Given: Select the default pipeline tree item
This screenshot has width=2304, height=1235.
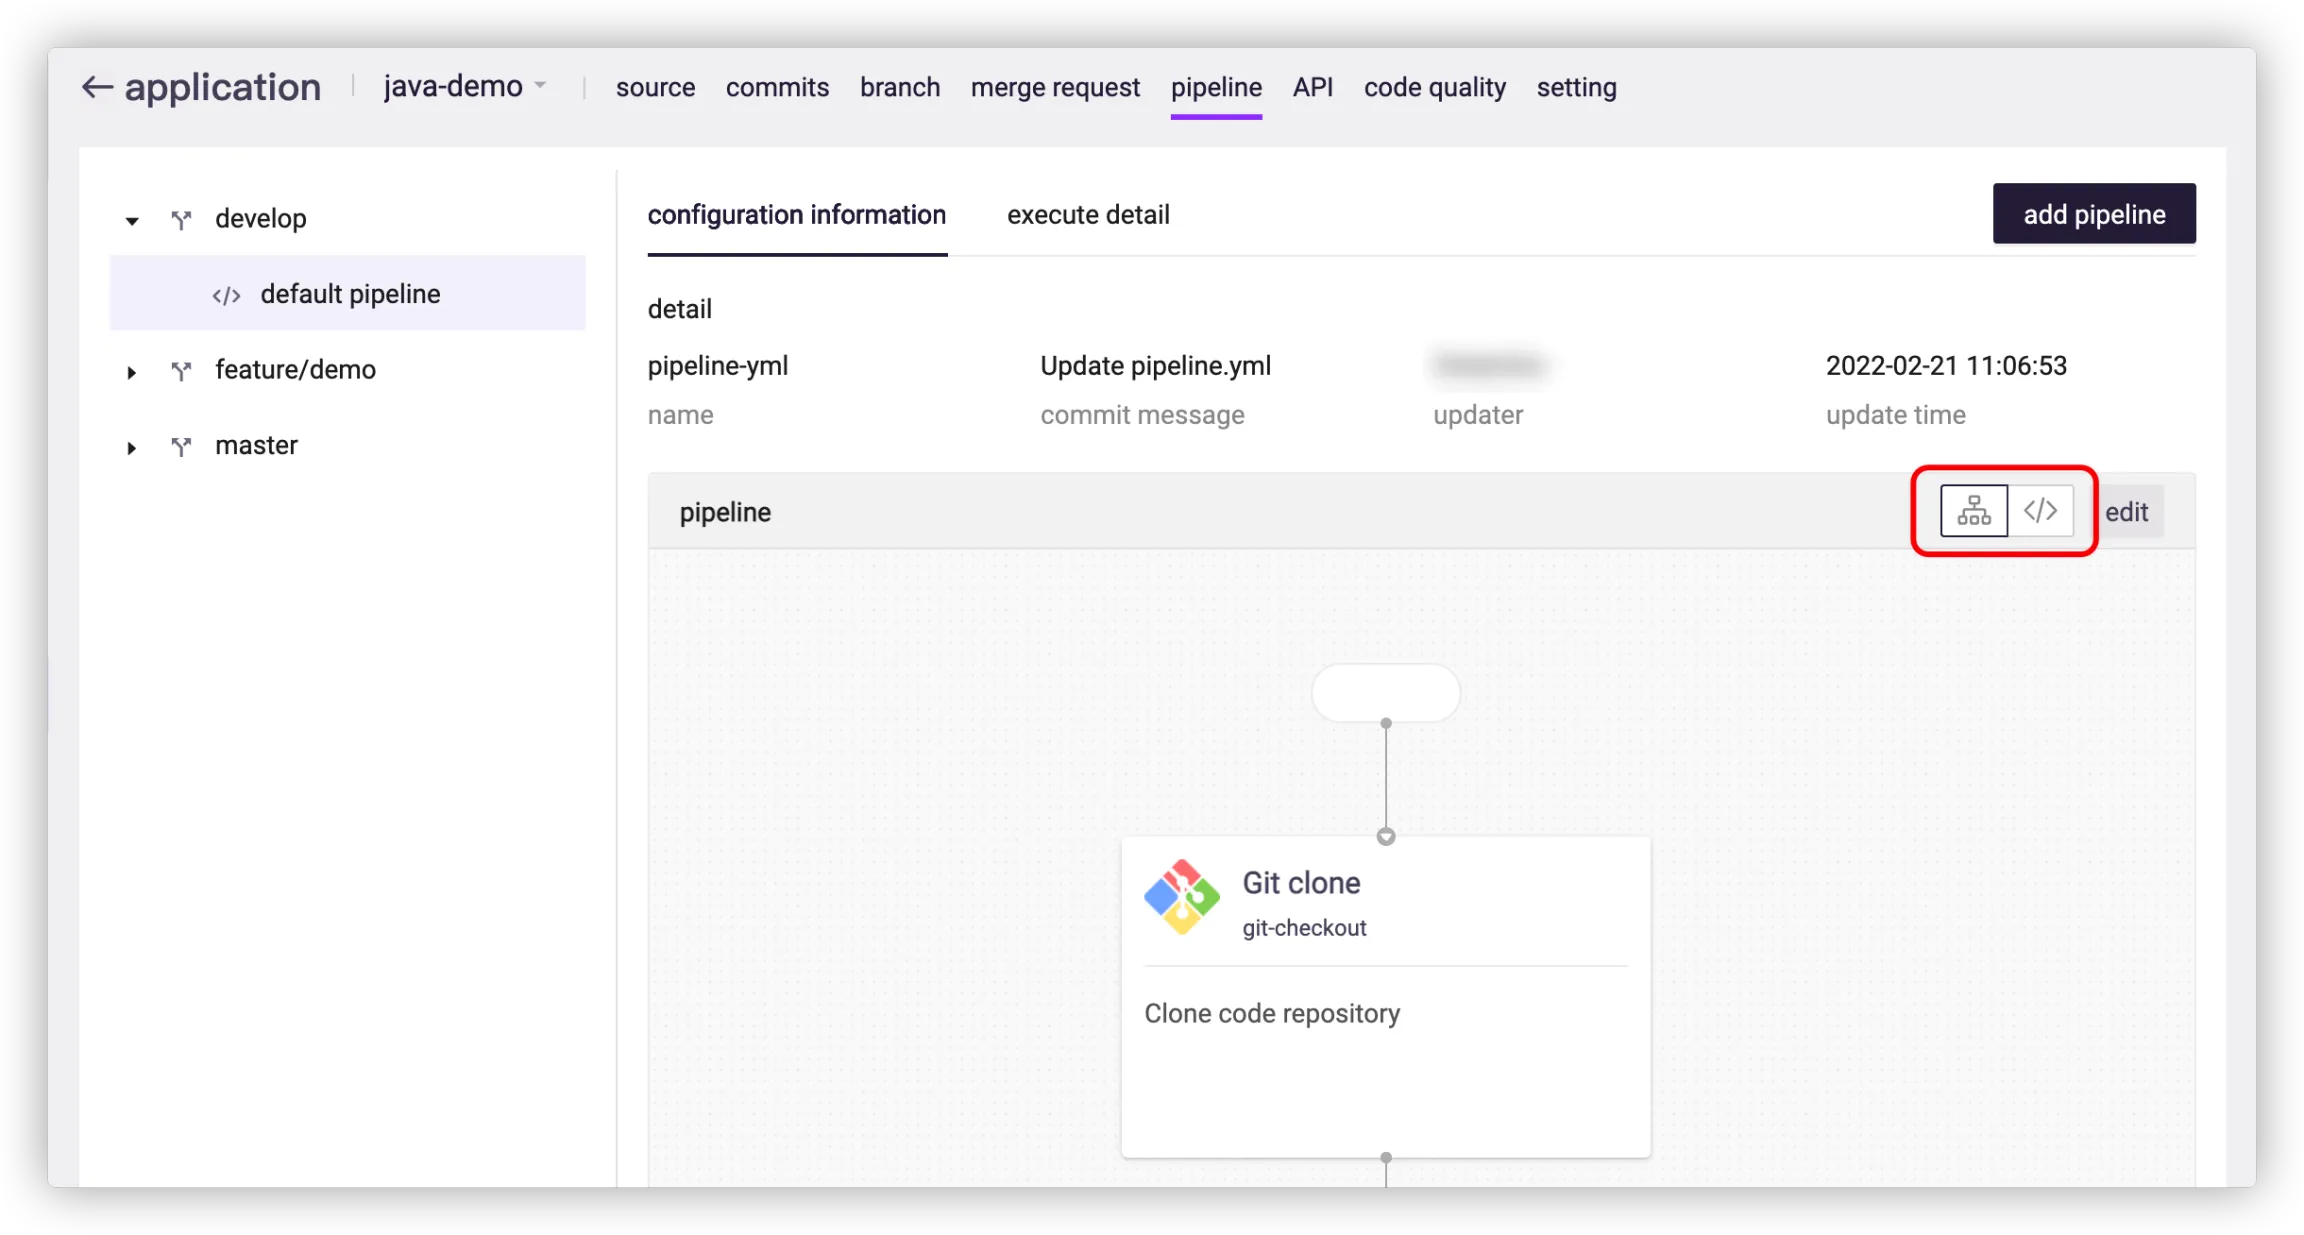Looking at the screenshot, I should tap(349, 294).
